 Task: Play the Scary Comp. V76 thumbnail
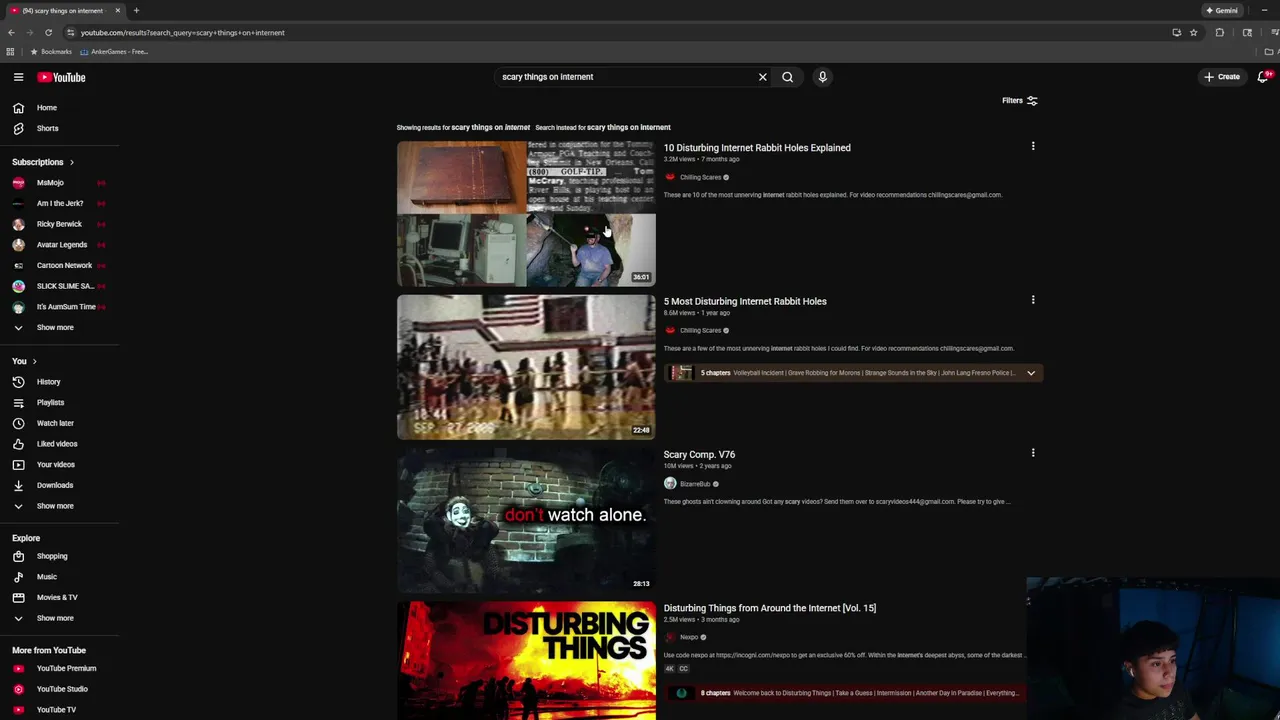pyautogui.click(x=526, y=520)
